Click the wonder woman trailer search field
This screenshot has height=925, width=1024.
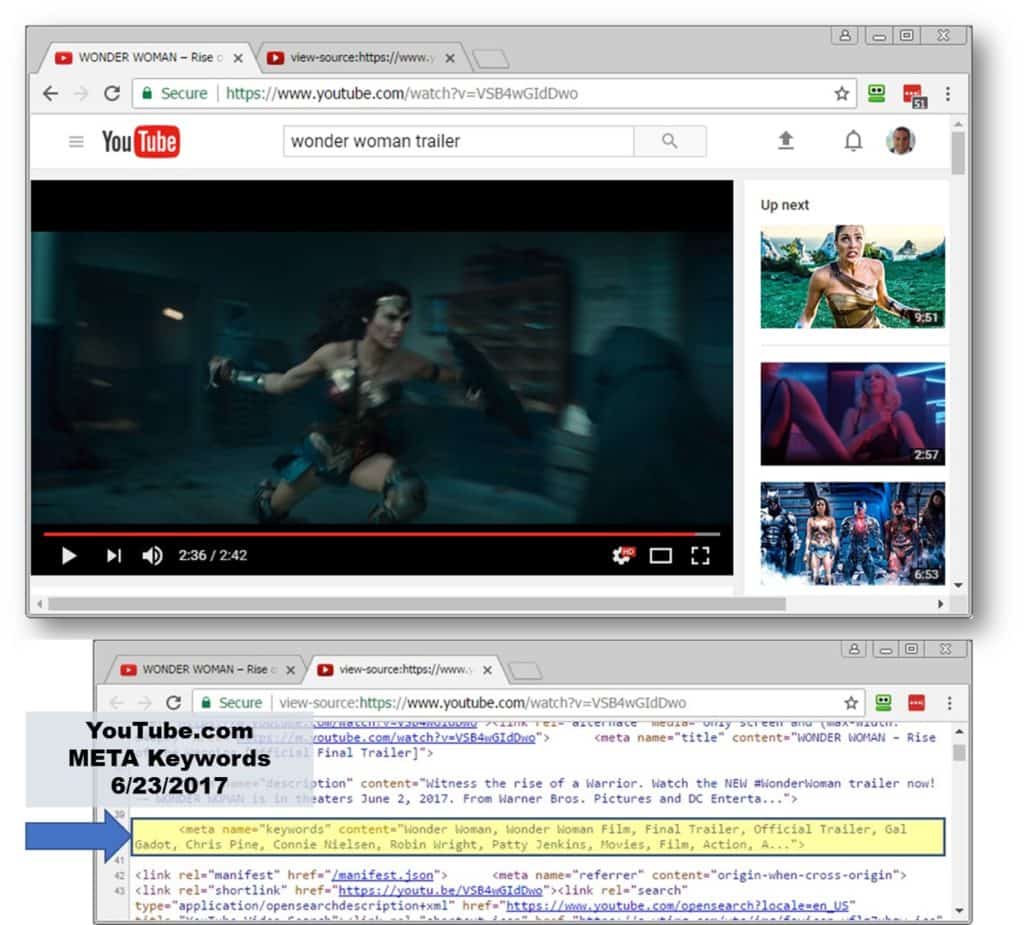458,141
